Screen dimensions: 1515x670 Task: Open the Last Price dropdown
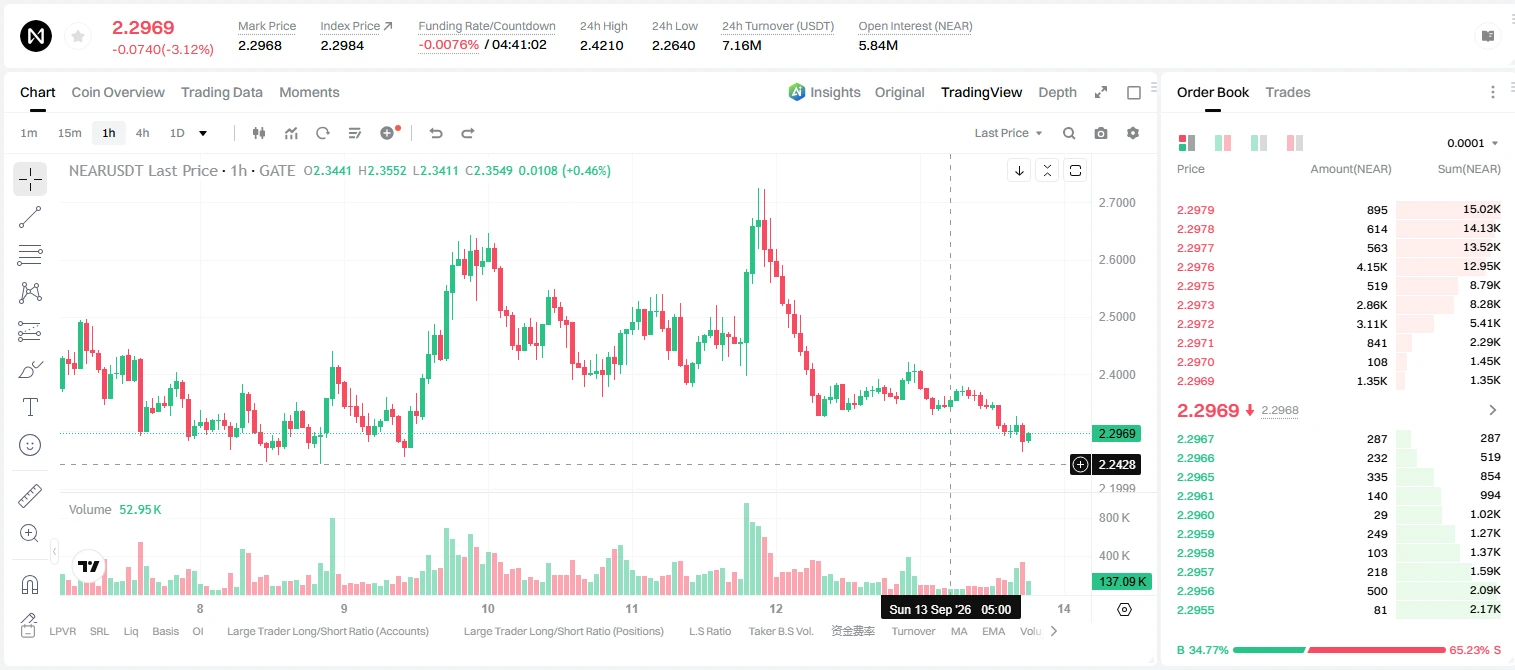[1008, 133]
